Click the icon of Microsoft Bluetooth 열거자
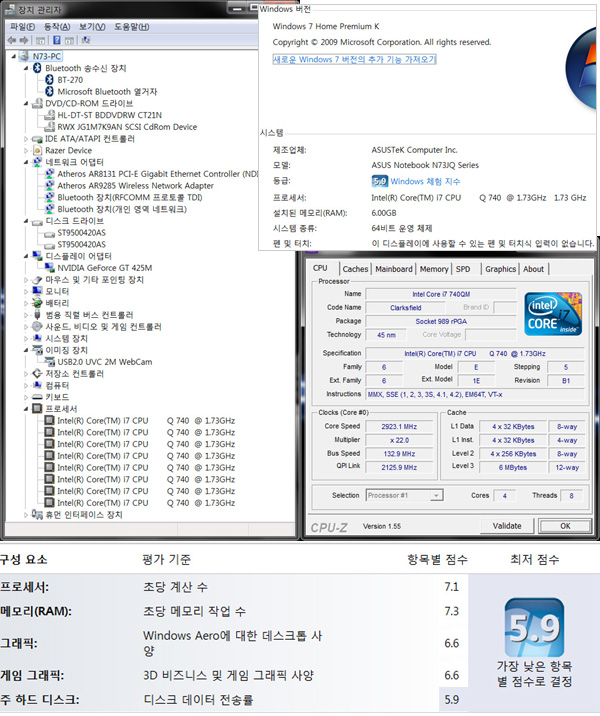This screenshot has width=600, height=716. click(x=49, y=92)
